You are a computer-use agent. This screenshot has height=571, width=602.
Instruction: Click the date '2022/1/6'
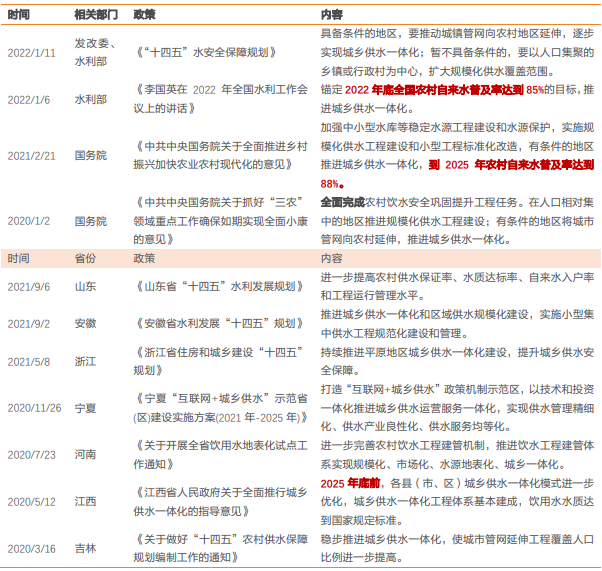click(x=29, y=100)
